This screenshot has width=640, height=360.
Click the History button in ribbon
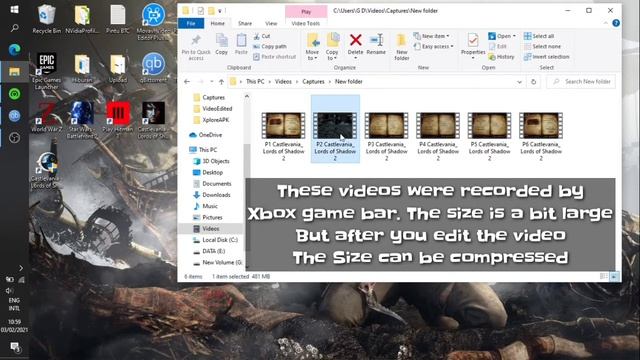[501, 57]
